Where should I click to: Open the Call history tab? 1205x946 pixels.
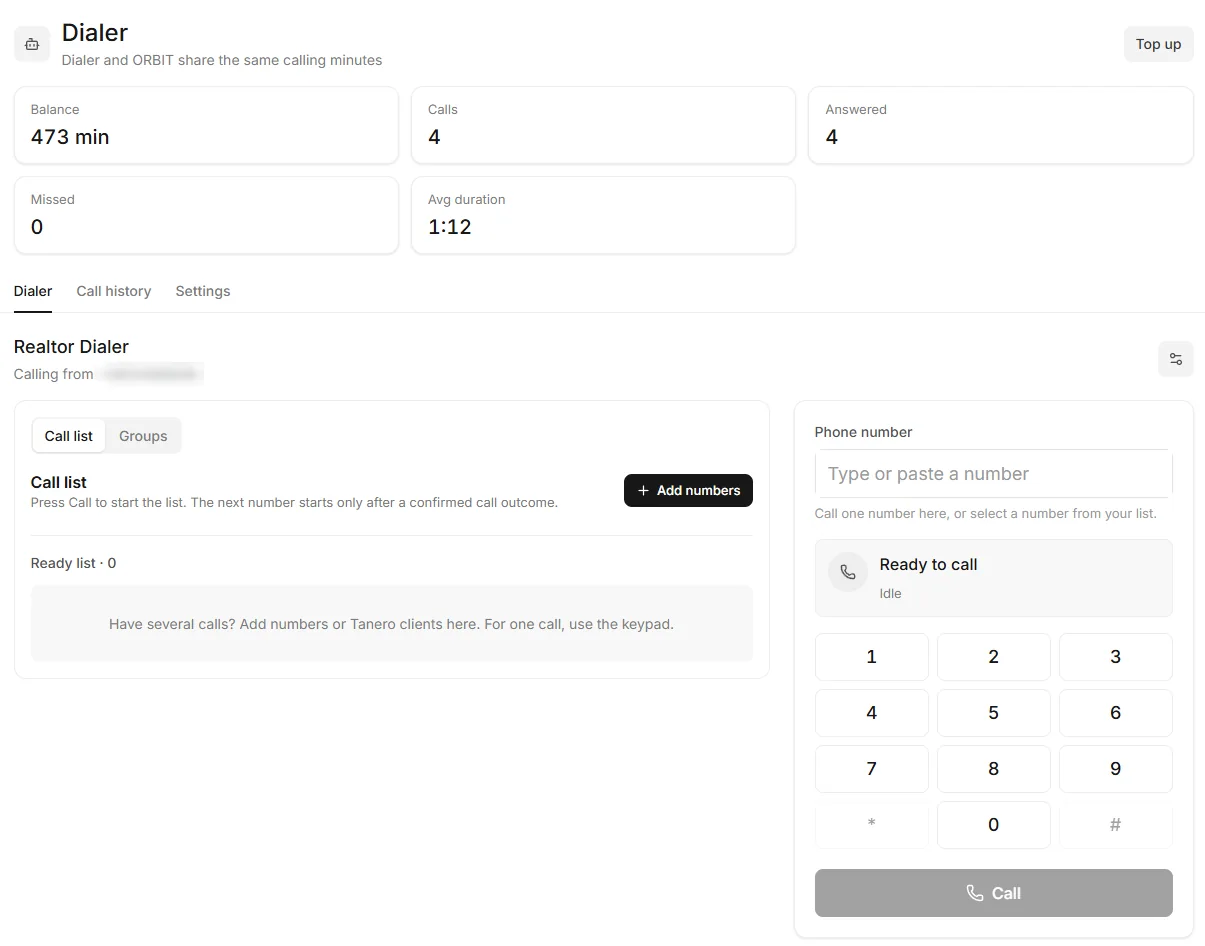pyautogui.click(x=114, y=291)
